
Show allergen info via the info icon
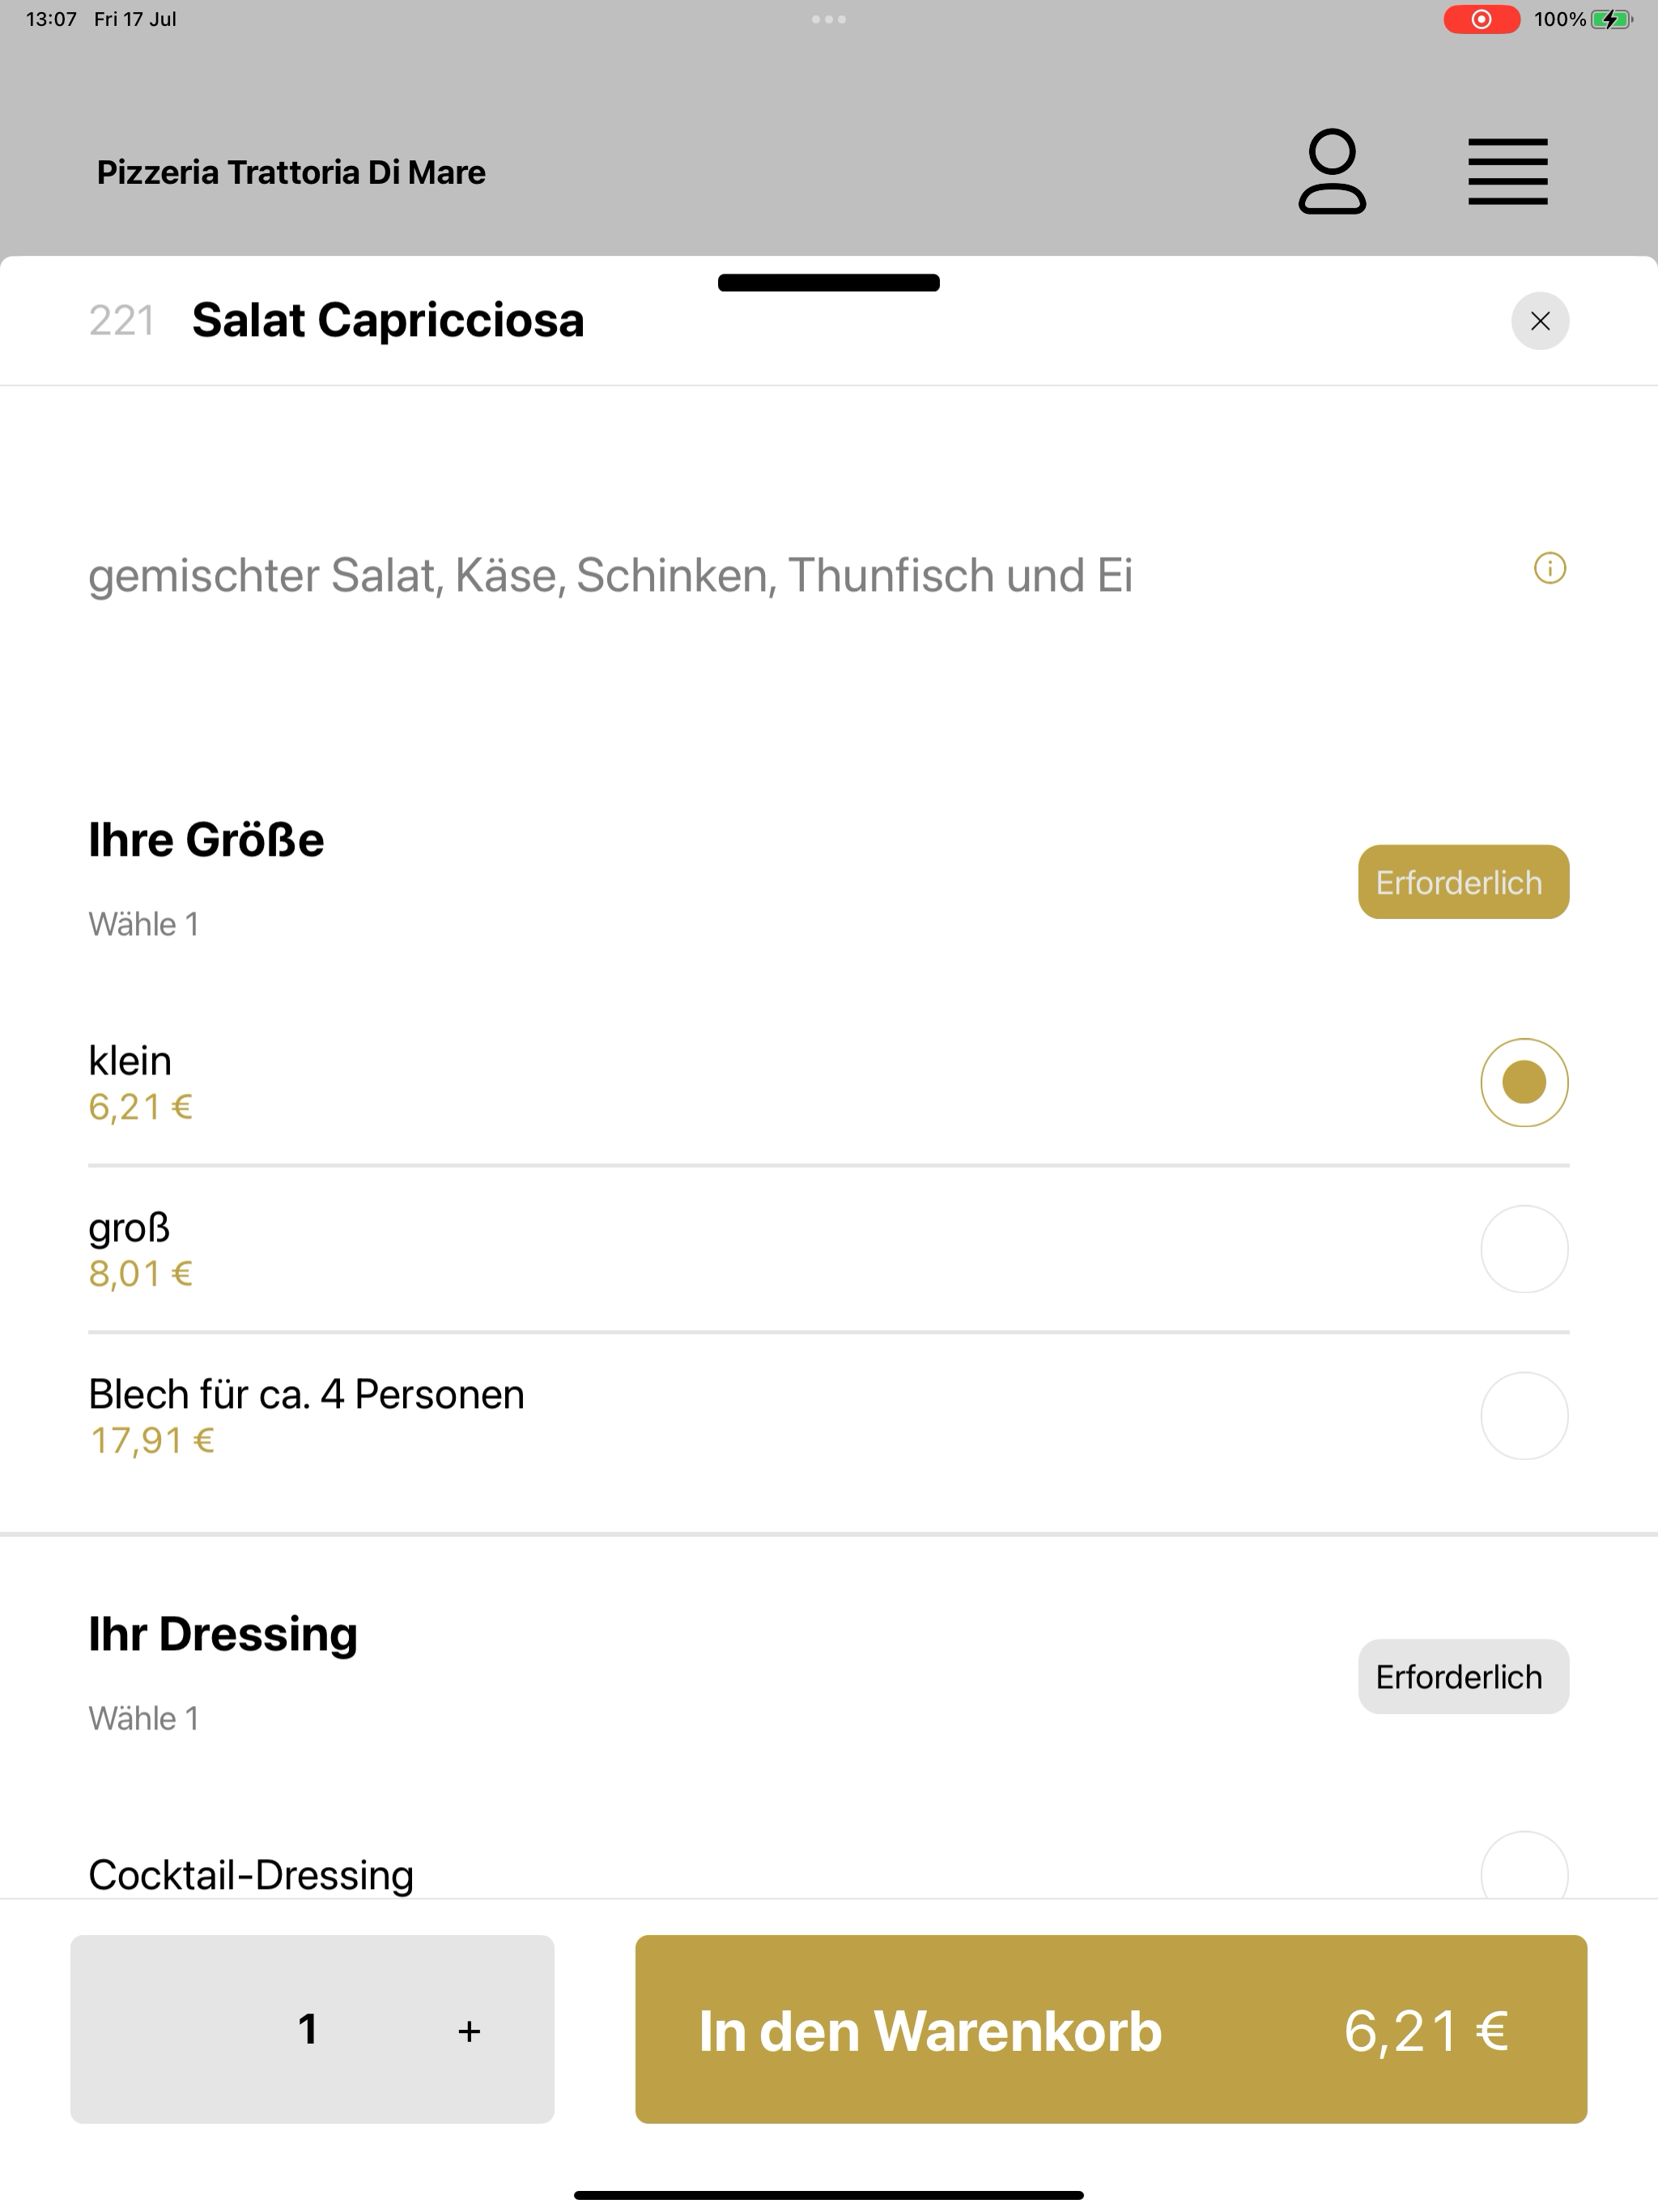tap(1550, 568)
